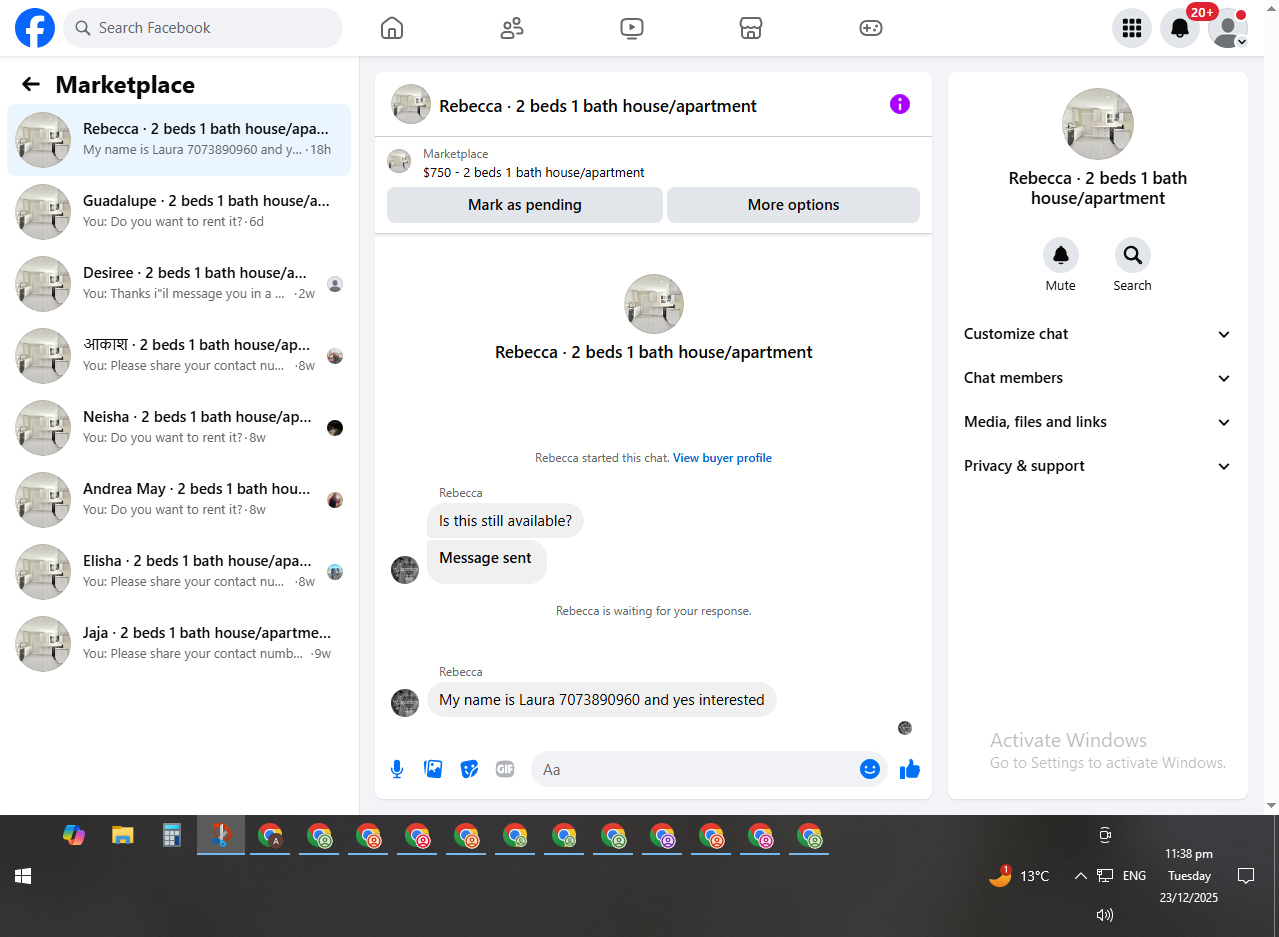Mute this chat with bell icon

[x=1061, y=255]
